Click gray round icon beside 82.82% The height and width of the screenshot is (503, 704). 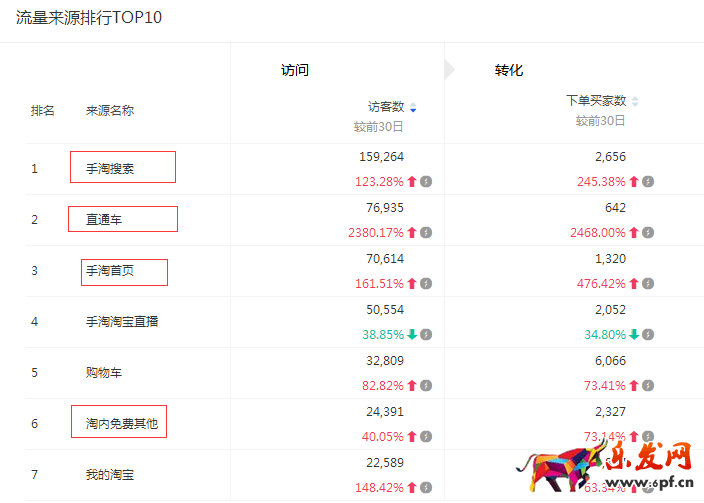click(426, 385)
